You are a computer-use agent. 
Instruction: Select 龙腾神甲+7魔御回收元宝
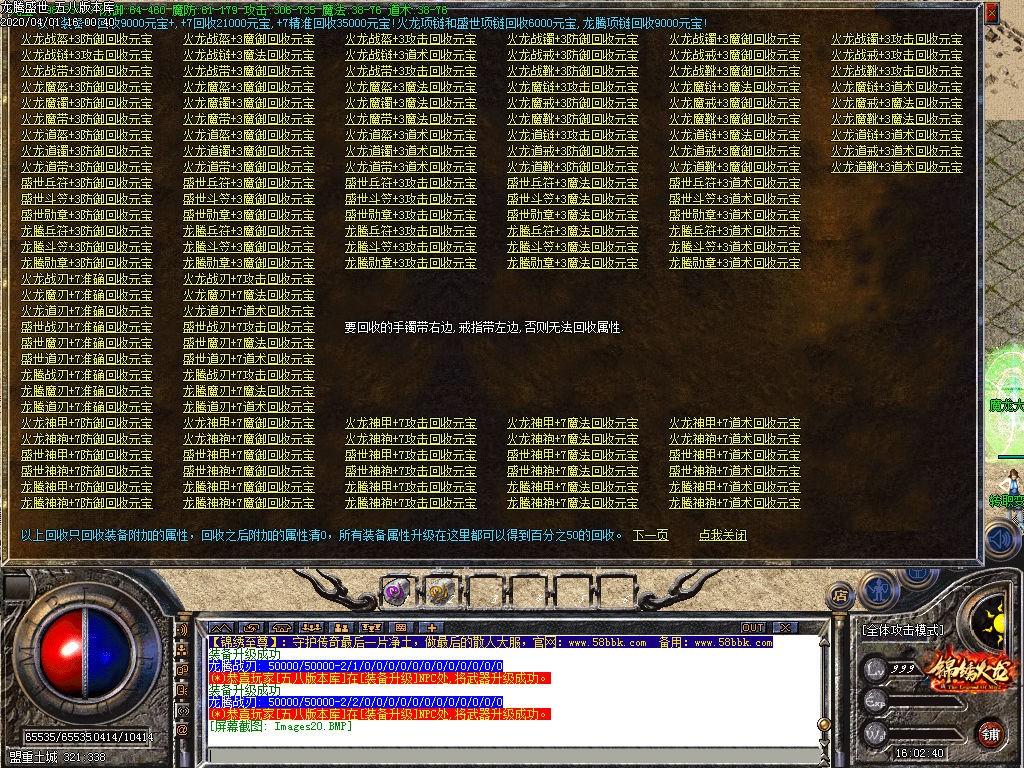pos(248,487)
